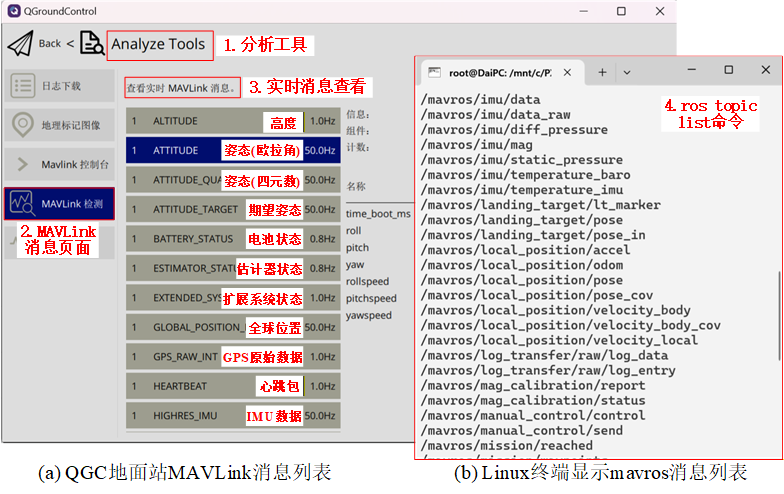The image size is (784, 494).
Task: Click the yaw field name
Action: 355,264
